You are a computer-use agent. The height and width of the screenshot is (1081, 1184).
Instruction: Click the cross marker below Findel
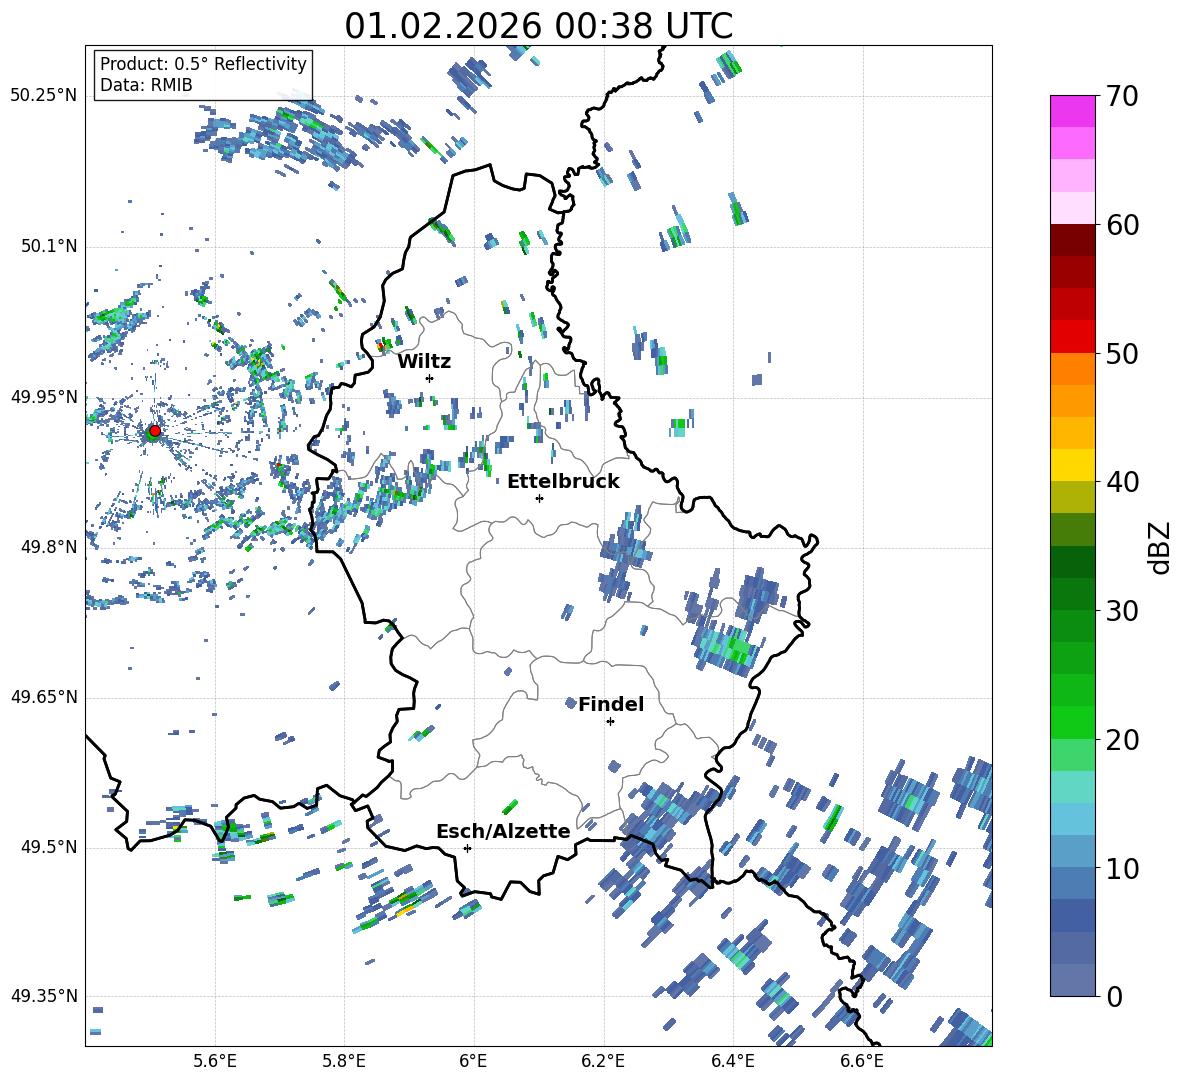610,722
